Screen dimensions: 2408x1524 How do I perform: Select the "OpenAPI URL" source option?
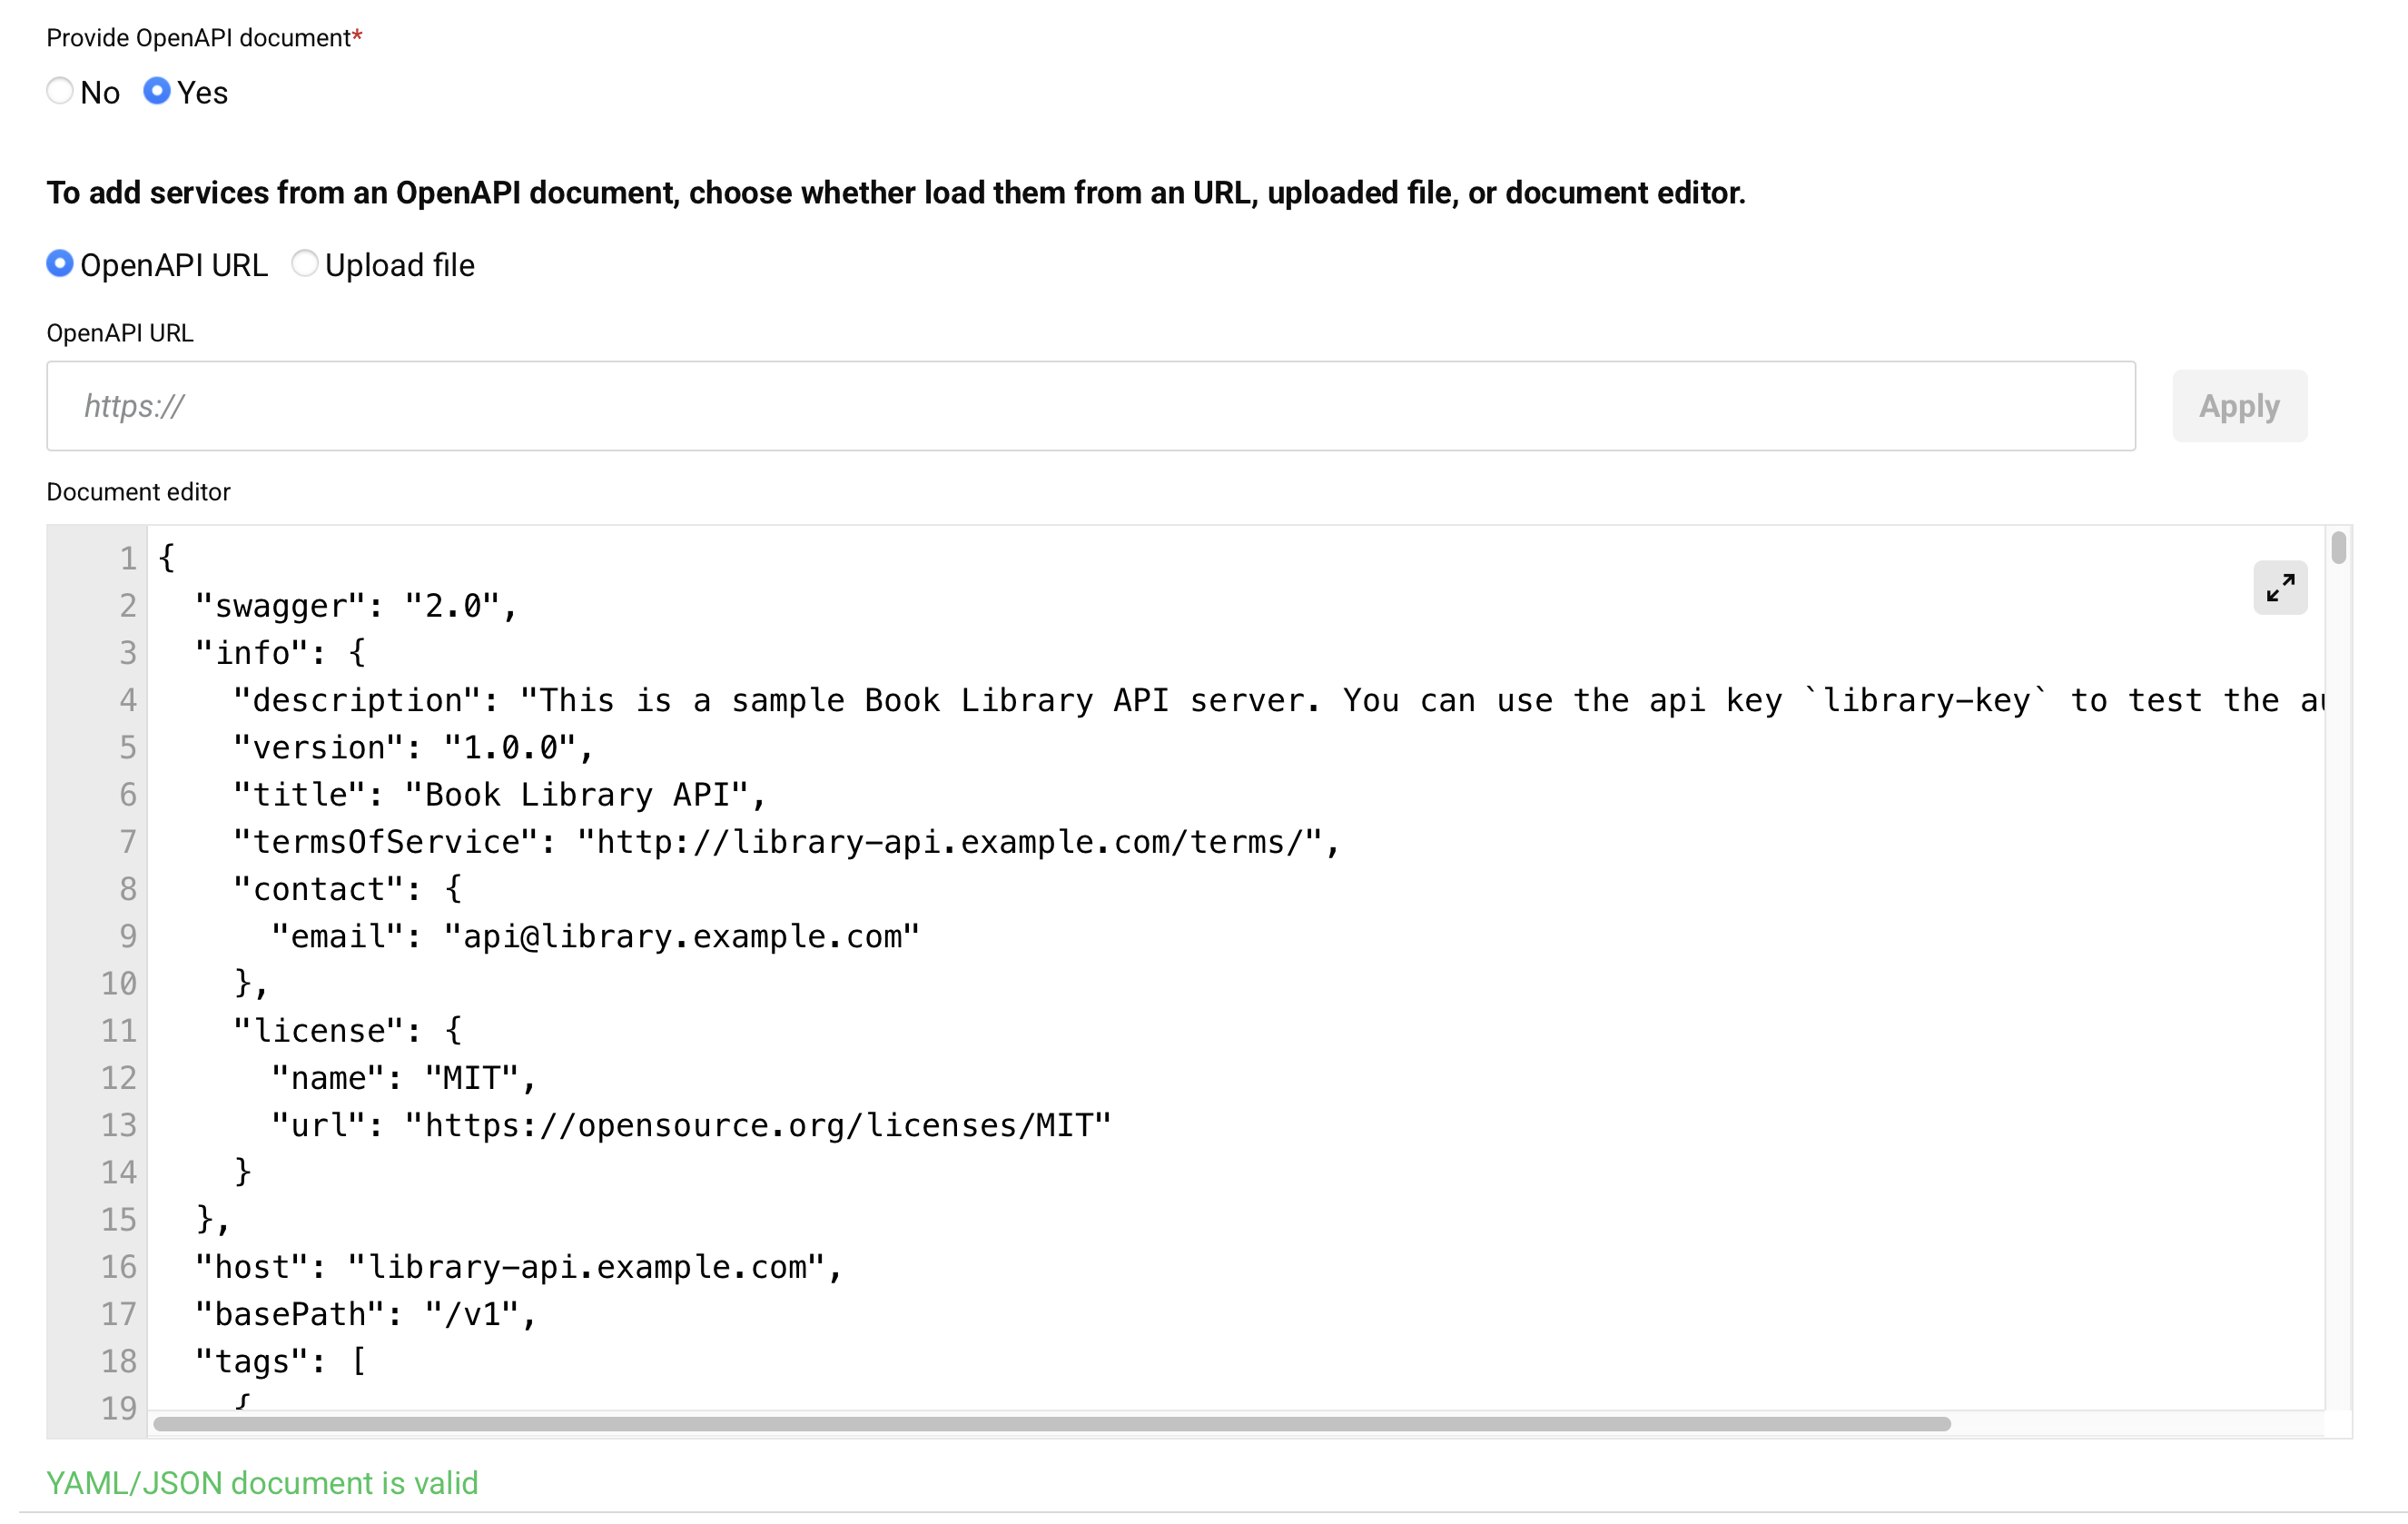[59, 263]
